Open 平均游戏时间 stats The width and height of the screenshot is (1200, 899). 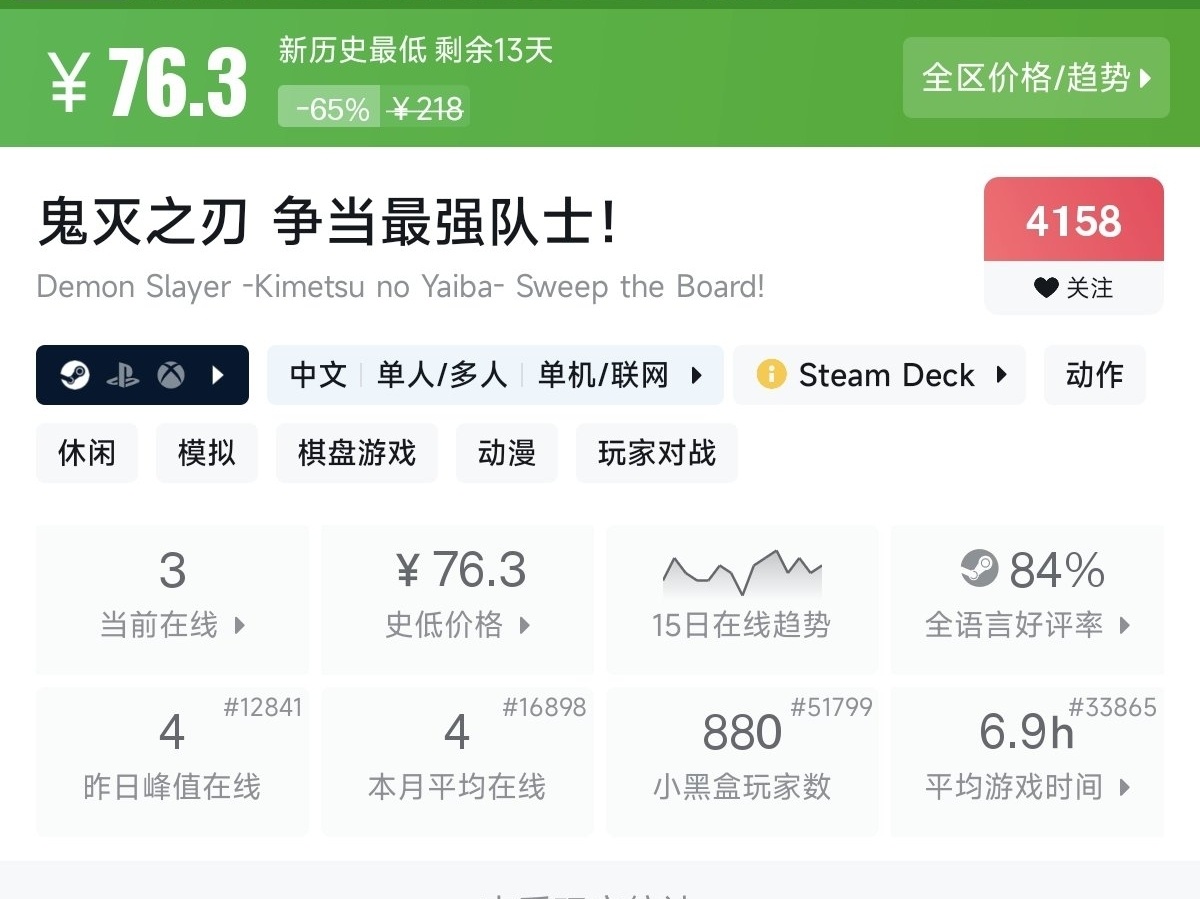click(x=1027, y=760)
